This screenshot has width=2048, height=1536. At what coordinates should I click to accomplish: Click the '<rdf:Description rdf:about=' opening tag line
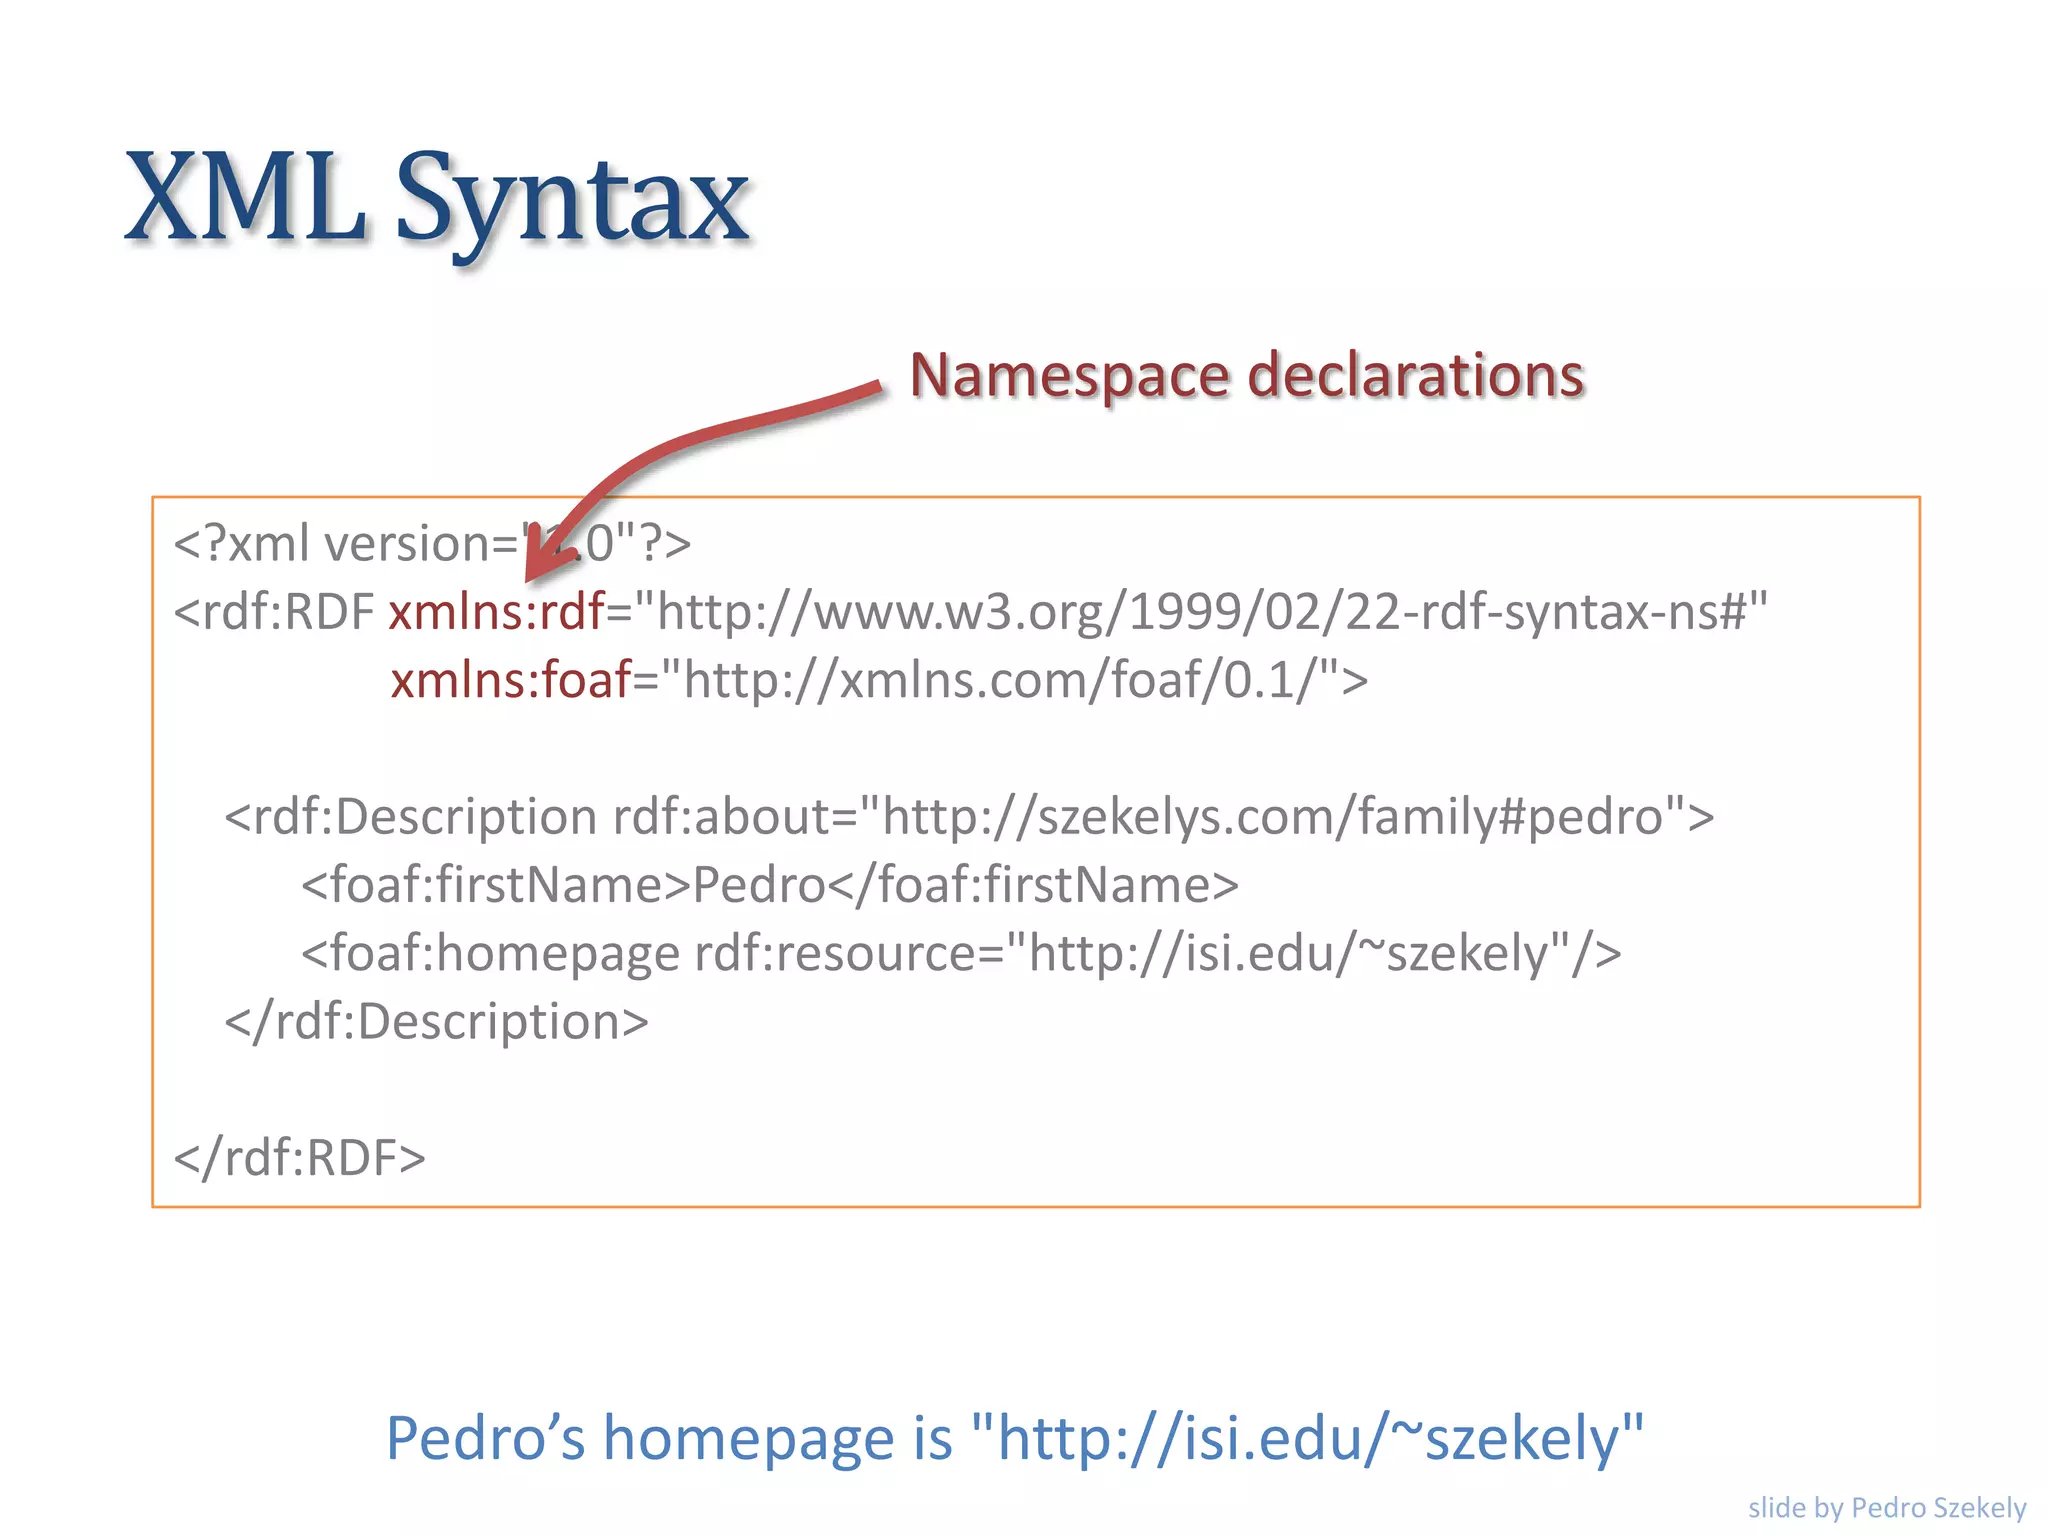pos(969,817)
